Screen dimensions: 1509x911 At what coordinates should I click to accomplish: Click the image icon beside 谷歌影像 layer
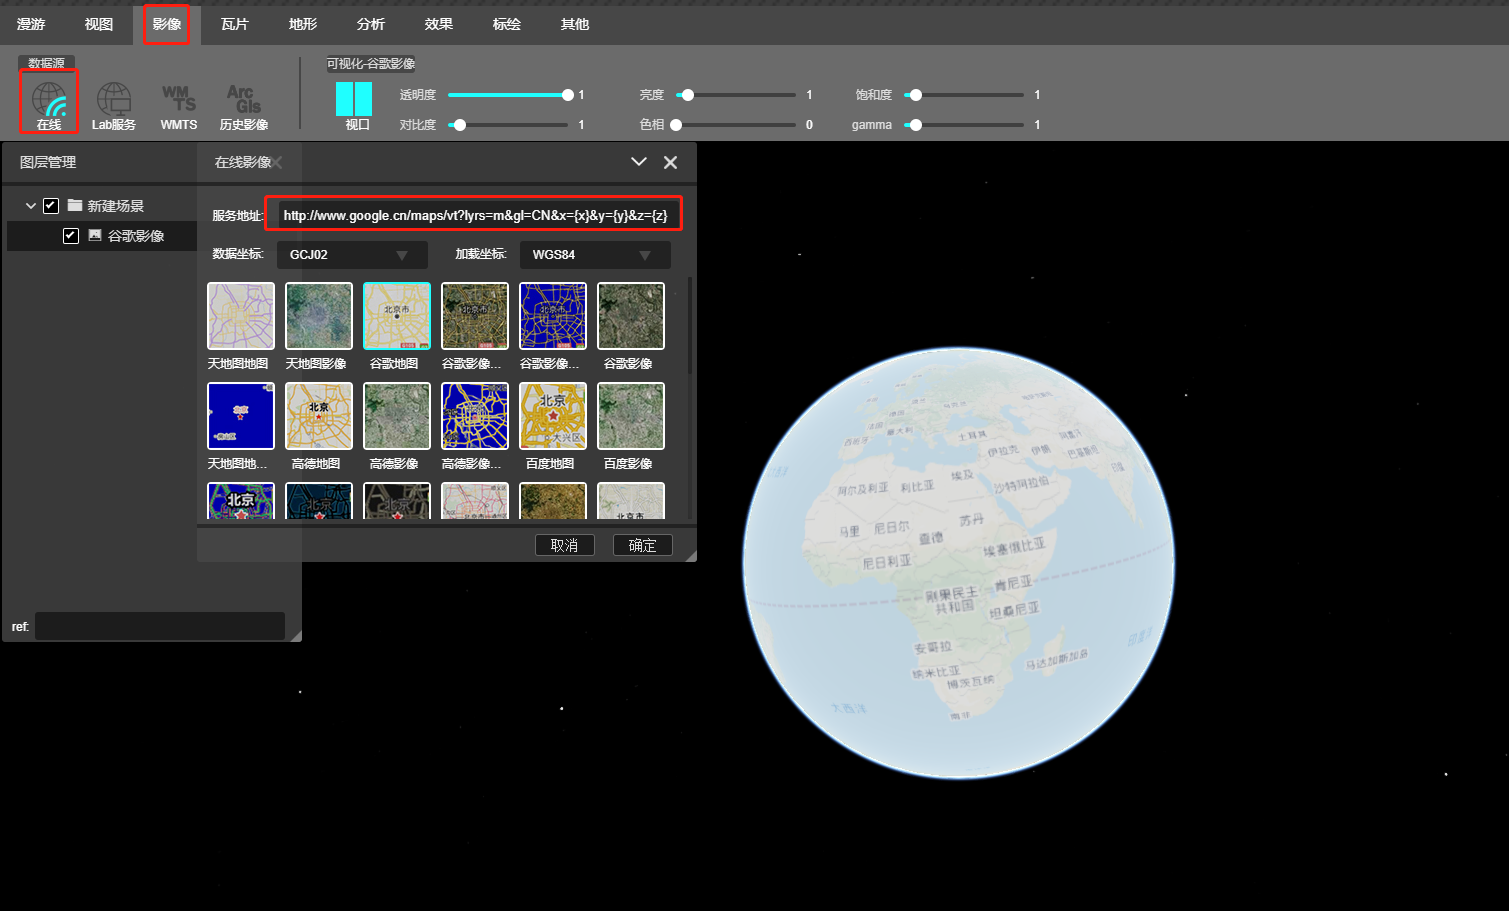point(95,235)
